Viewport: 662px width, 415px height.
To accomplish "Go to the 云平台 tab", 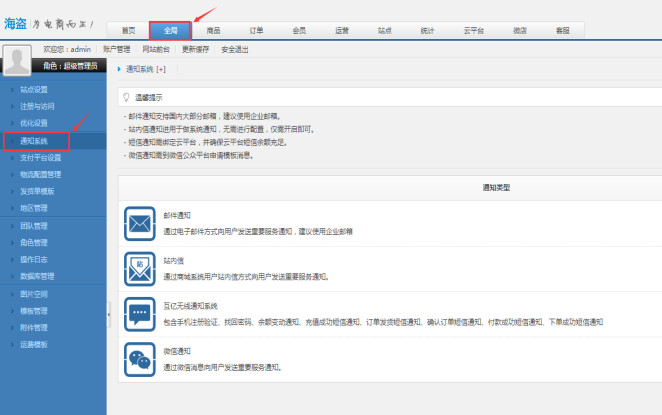I will [474, 31].
